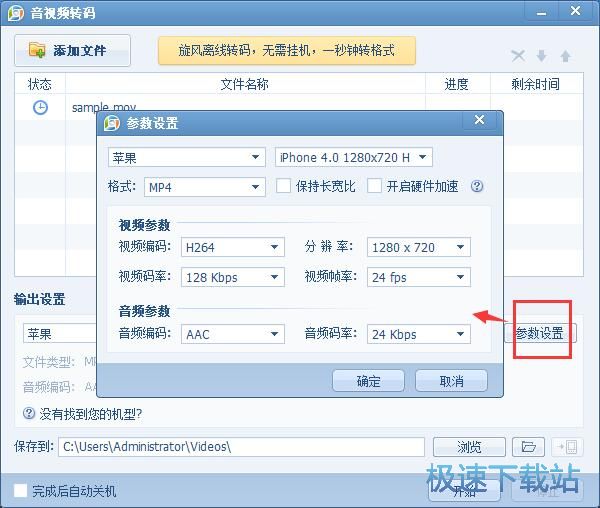Click the move up arrow icon

566,56
